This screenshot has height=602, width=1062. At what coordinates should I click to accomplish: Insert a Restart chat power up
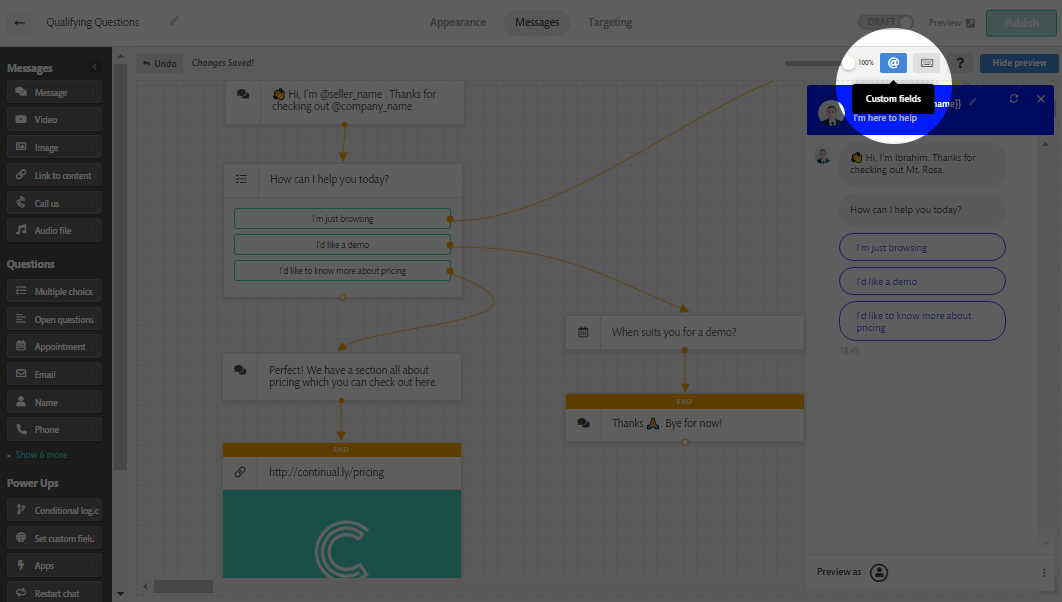click(53, 592)
